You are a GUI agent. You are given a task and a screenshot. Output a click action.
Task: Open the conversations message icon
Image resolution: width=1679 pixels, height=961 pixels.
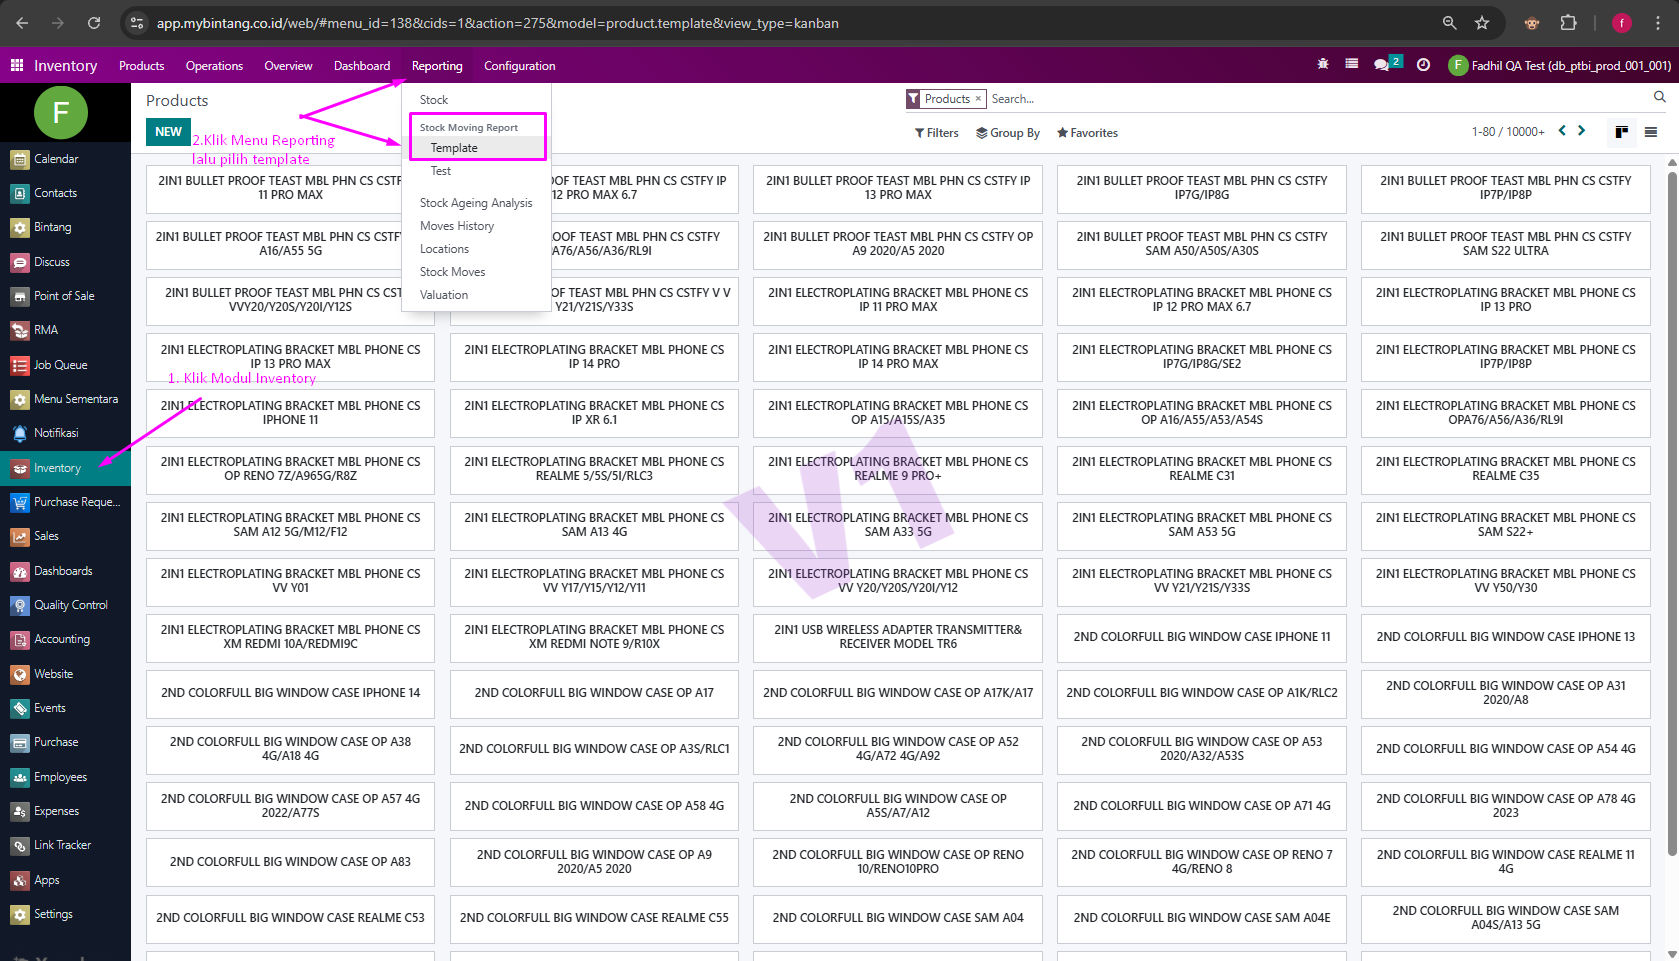point(1383,64)
